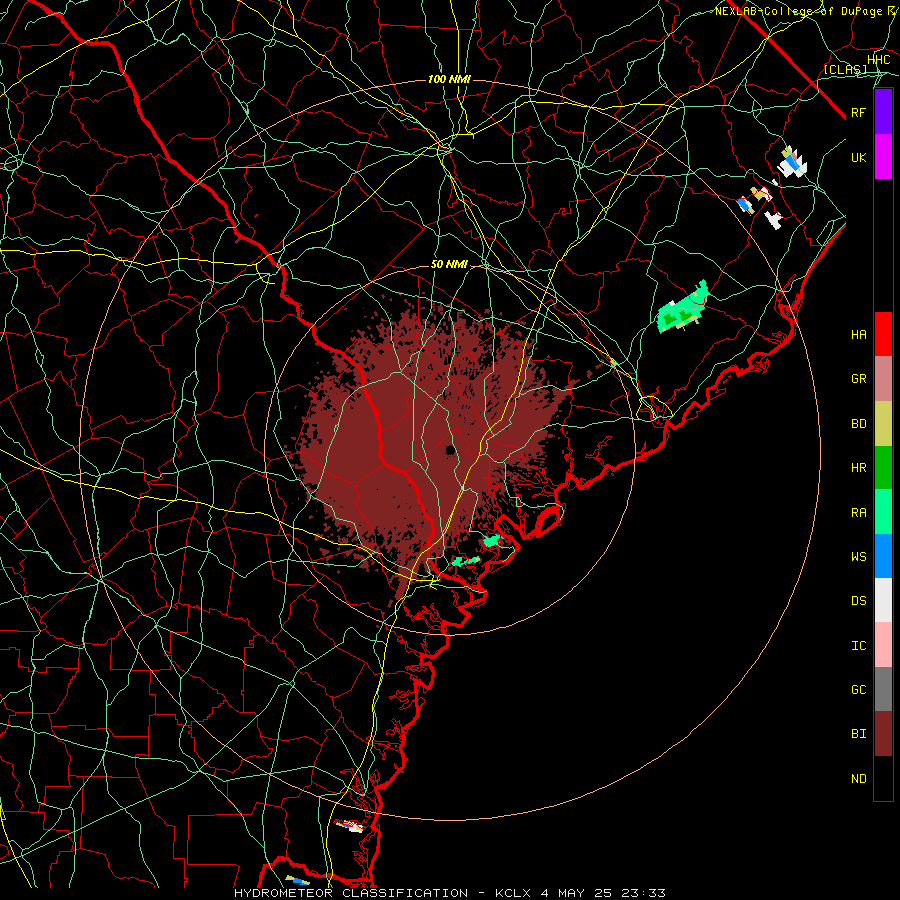Click the RA light green legend swatch
Screen dimensions: 900x900
point(883,512)
